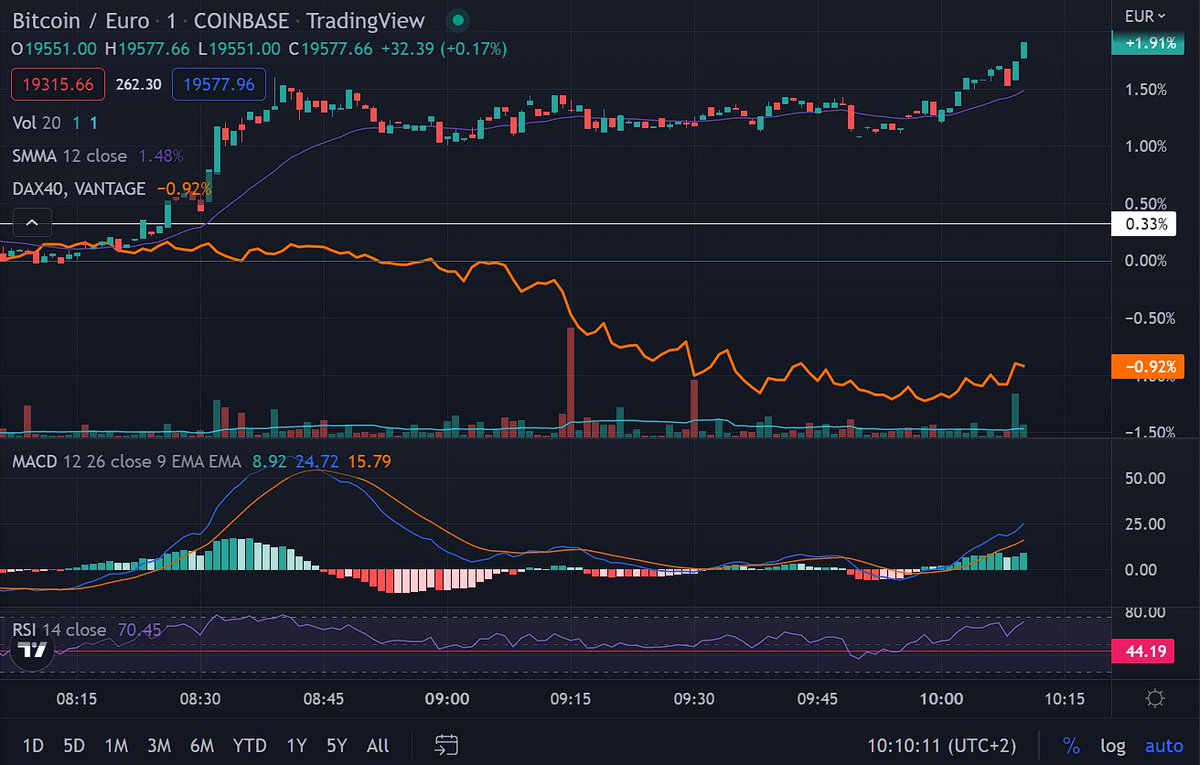Click the go to date calendar icon
The height and width of the screenshot is (765, 1200).
coord(446,745)
